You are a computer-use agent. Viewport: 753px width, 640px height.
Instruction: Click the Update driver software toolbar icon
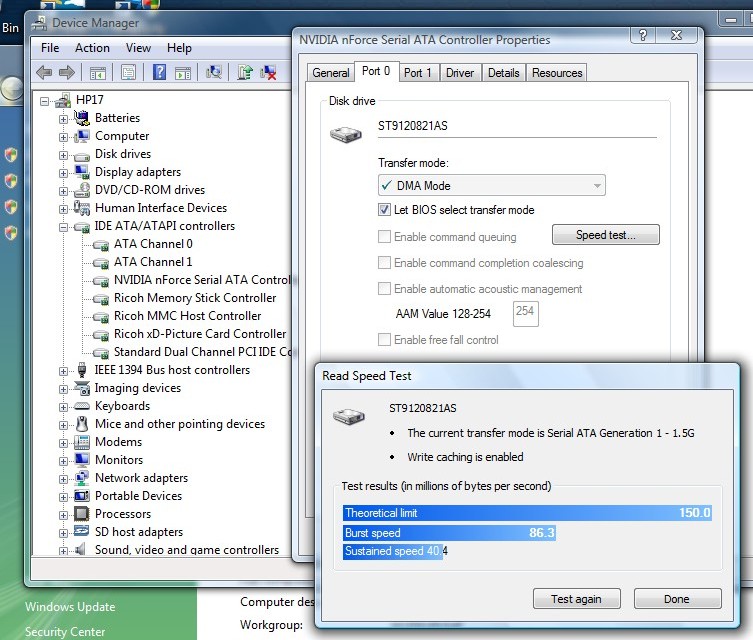coord(245,72)
